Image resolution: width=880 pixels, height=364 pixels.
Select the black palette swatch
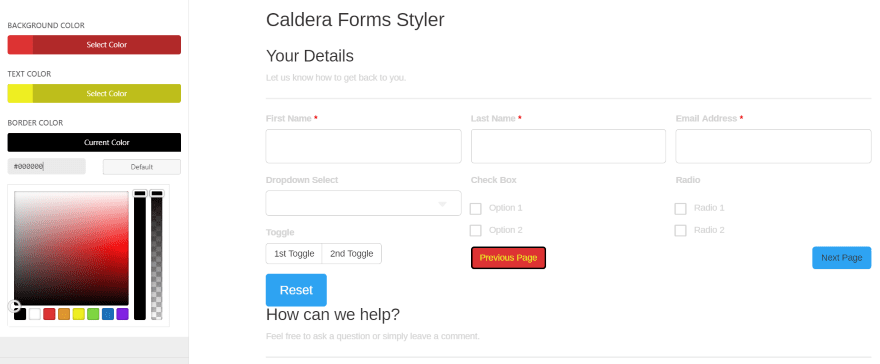[x=20, y=314]
